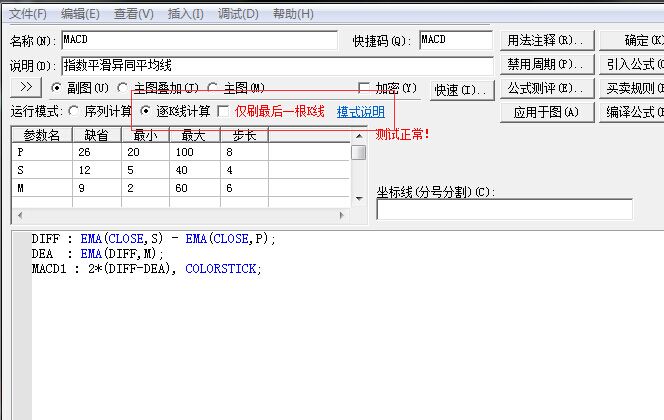This screenshot has width=664, height=420.
Task: Open the 文件(F) menu
Action: click(28, 14)
